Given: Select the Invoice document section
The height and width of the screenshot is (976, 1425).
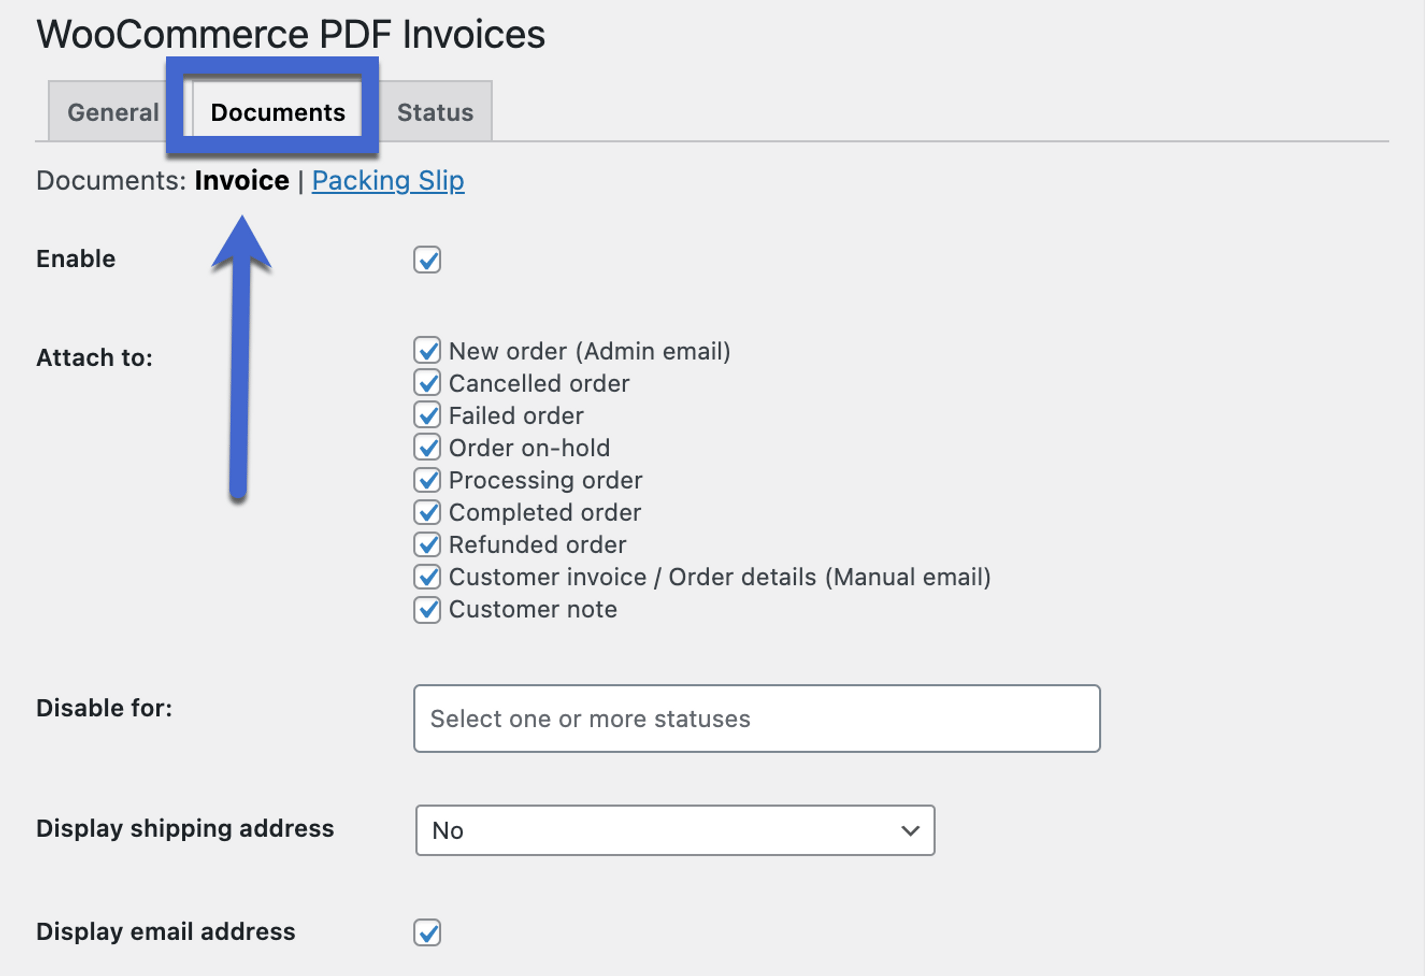Looking at the screenshot, I should 242,180.
